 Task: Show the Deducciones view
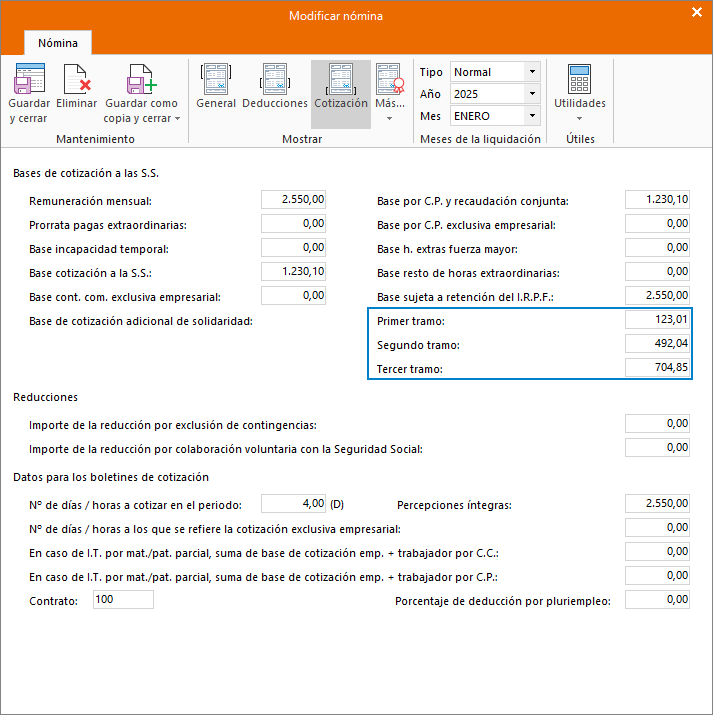tap(275, 87)
